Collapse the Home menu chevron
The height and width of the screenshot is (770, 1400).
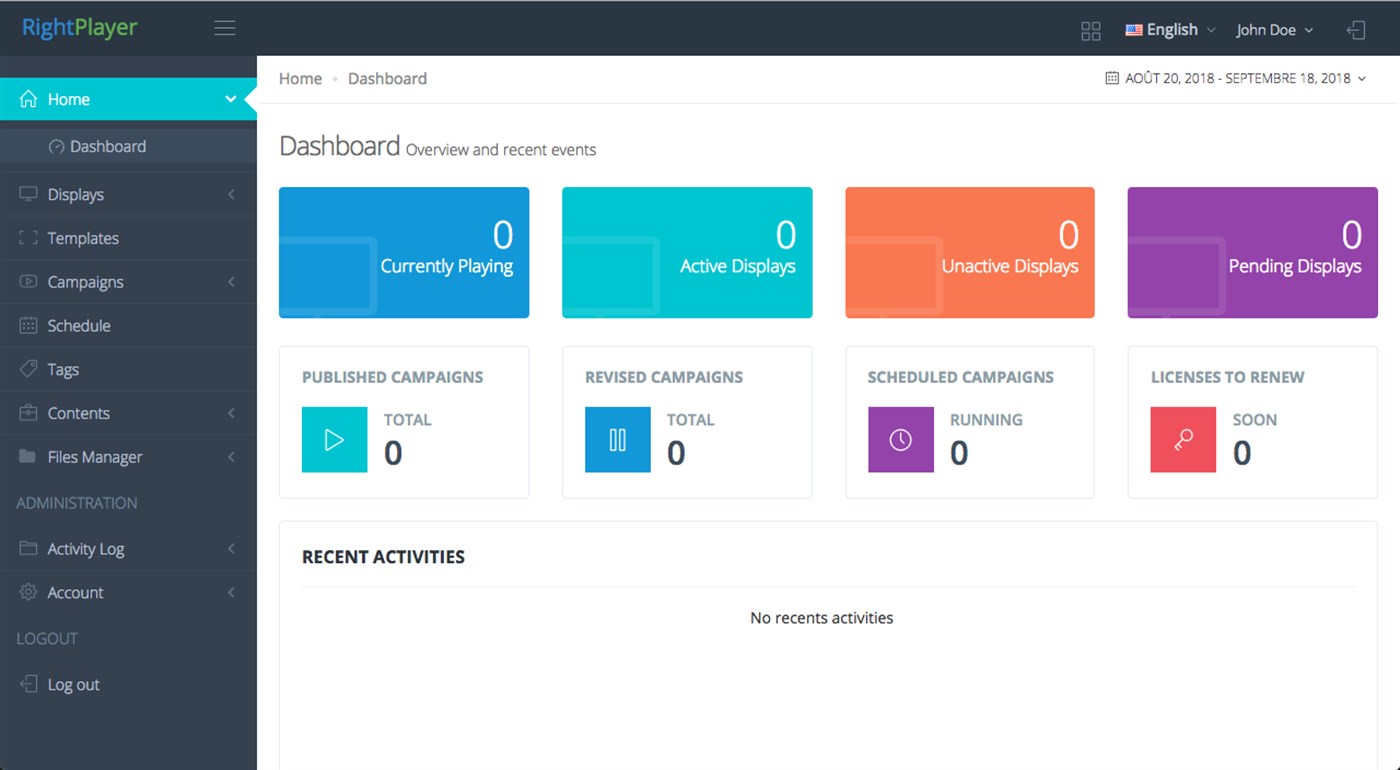click(231, 99)
